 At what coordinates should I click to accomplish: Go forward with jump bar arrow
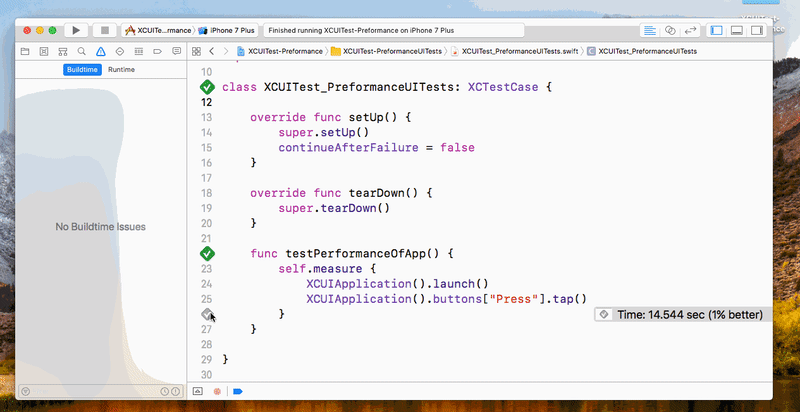tap(226, 51)
